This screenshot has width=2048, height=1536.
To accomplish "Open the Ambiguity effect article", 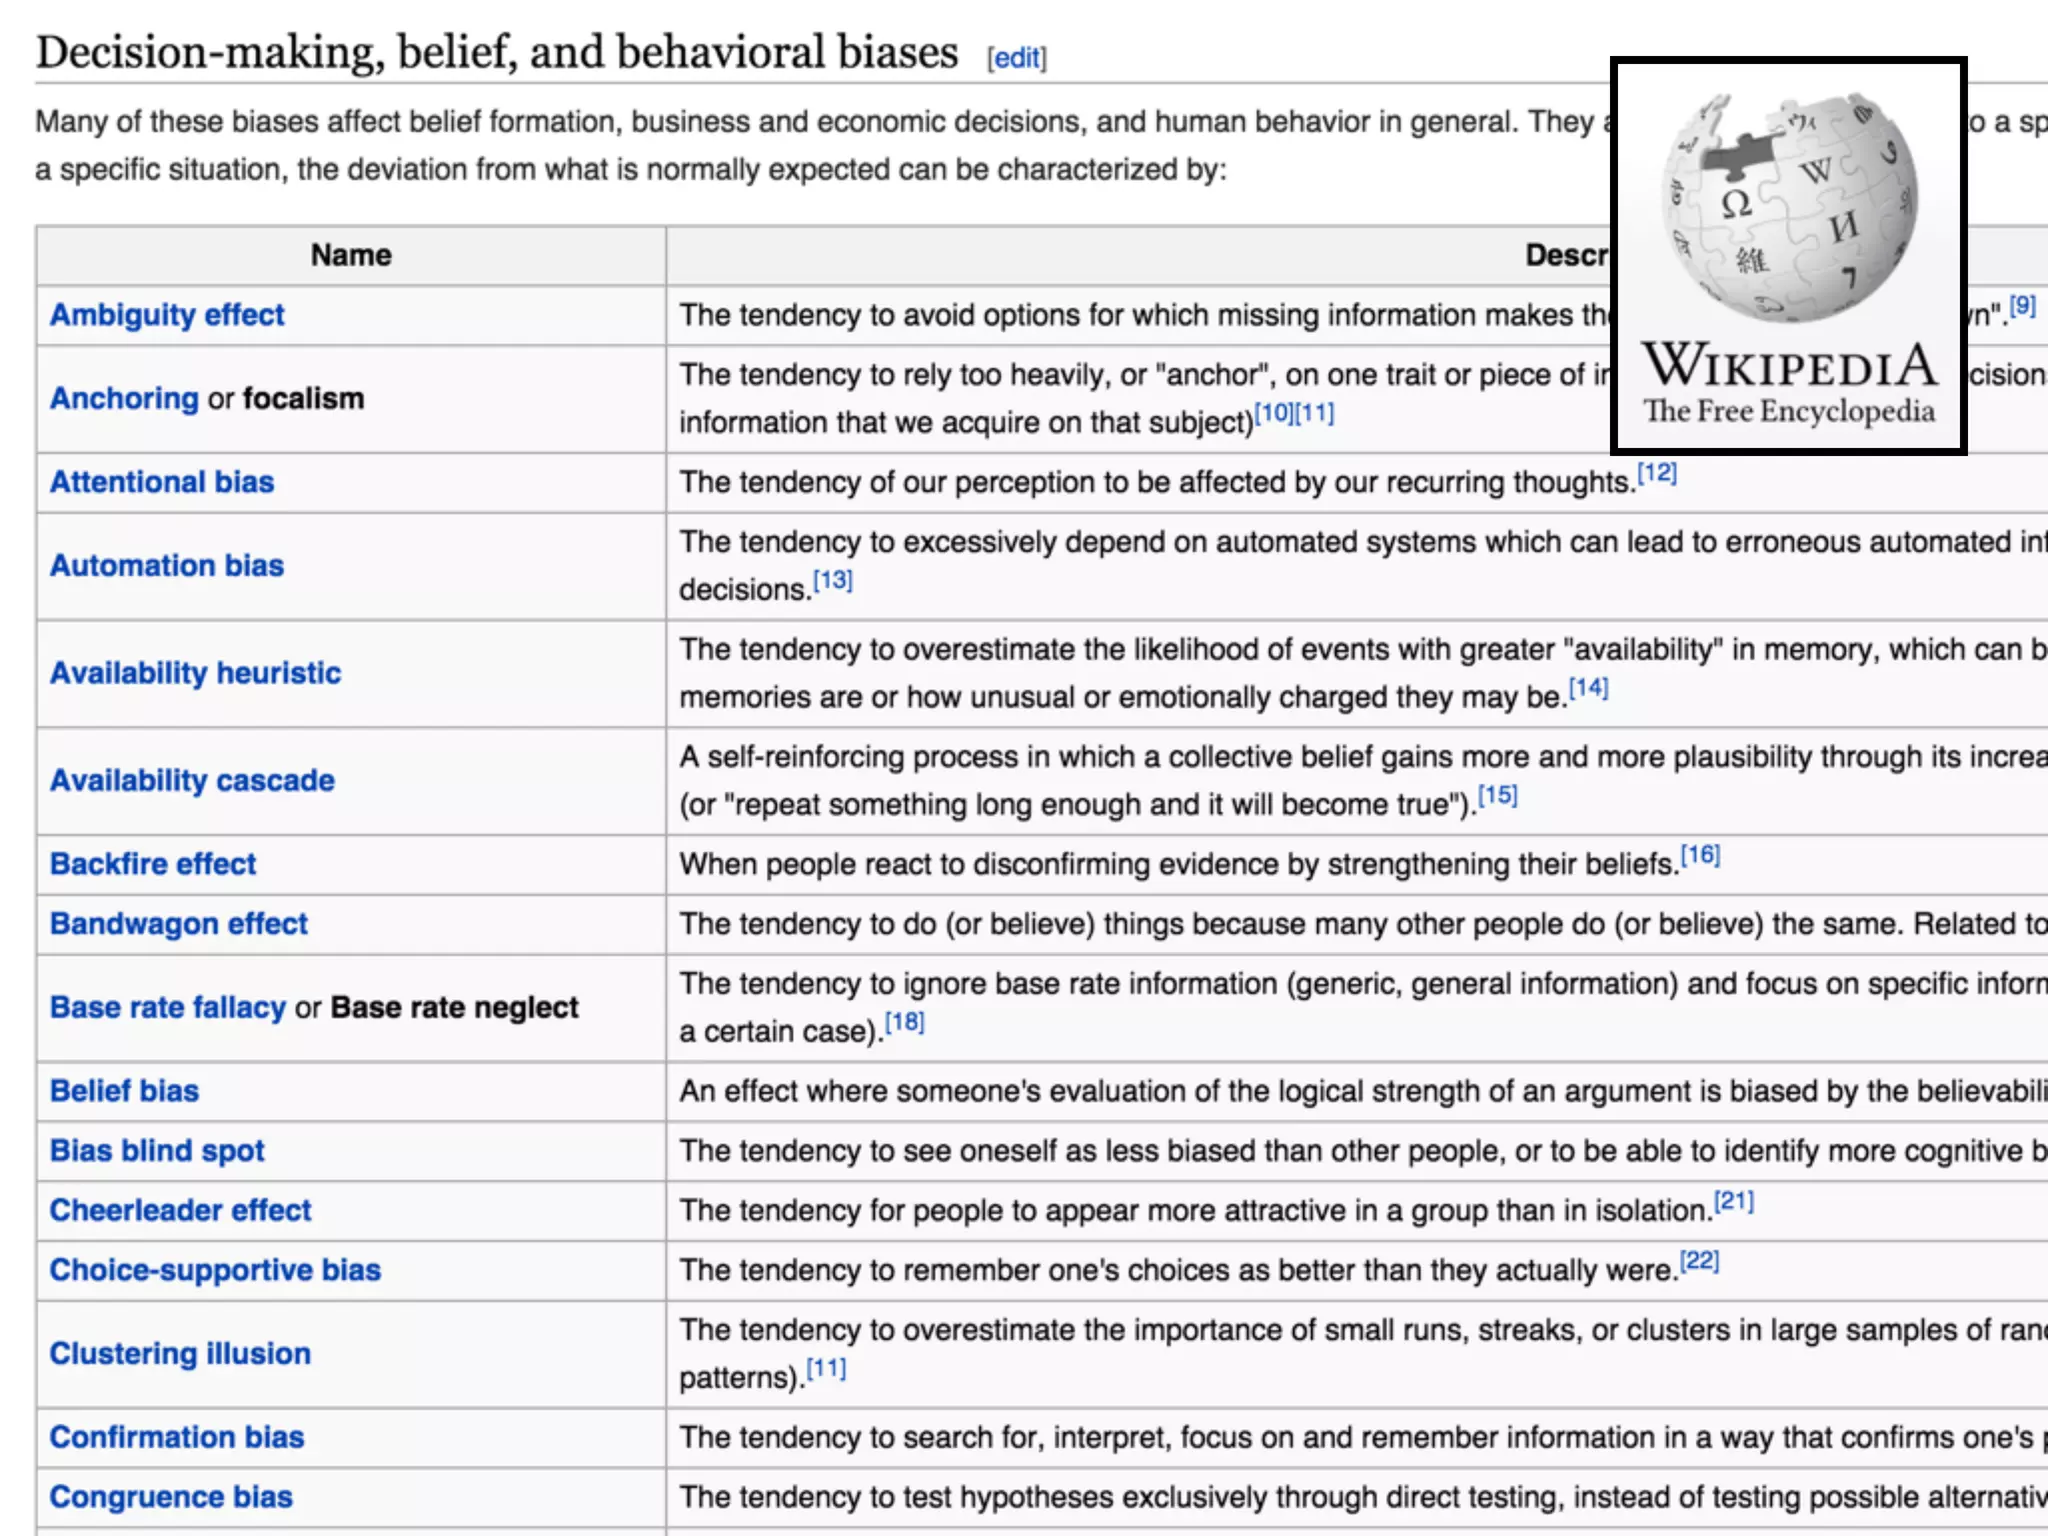I will (x=167, y=315).
